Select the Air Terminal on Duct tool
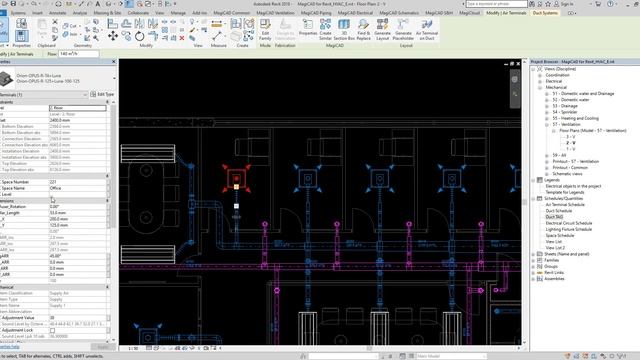Viewport: 640px width, 360px height. pos(427,29)
